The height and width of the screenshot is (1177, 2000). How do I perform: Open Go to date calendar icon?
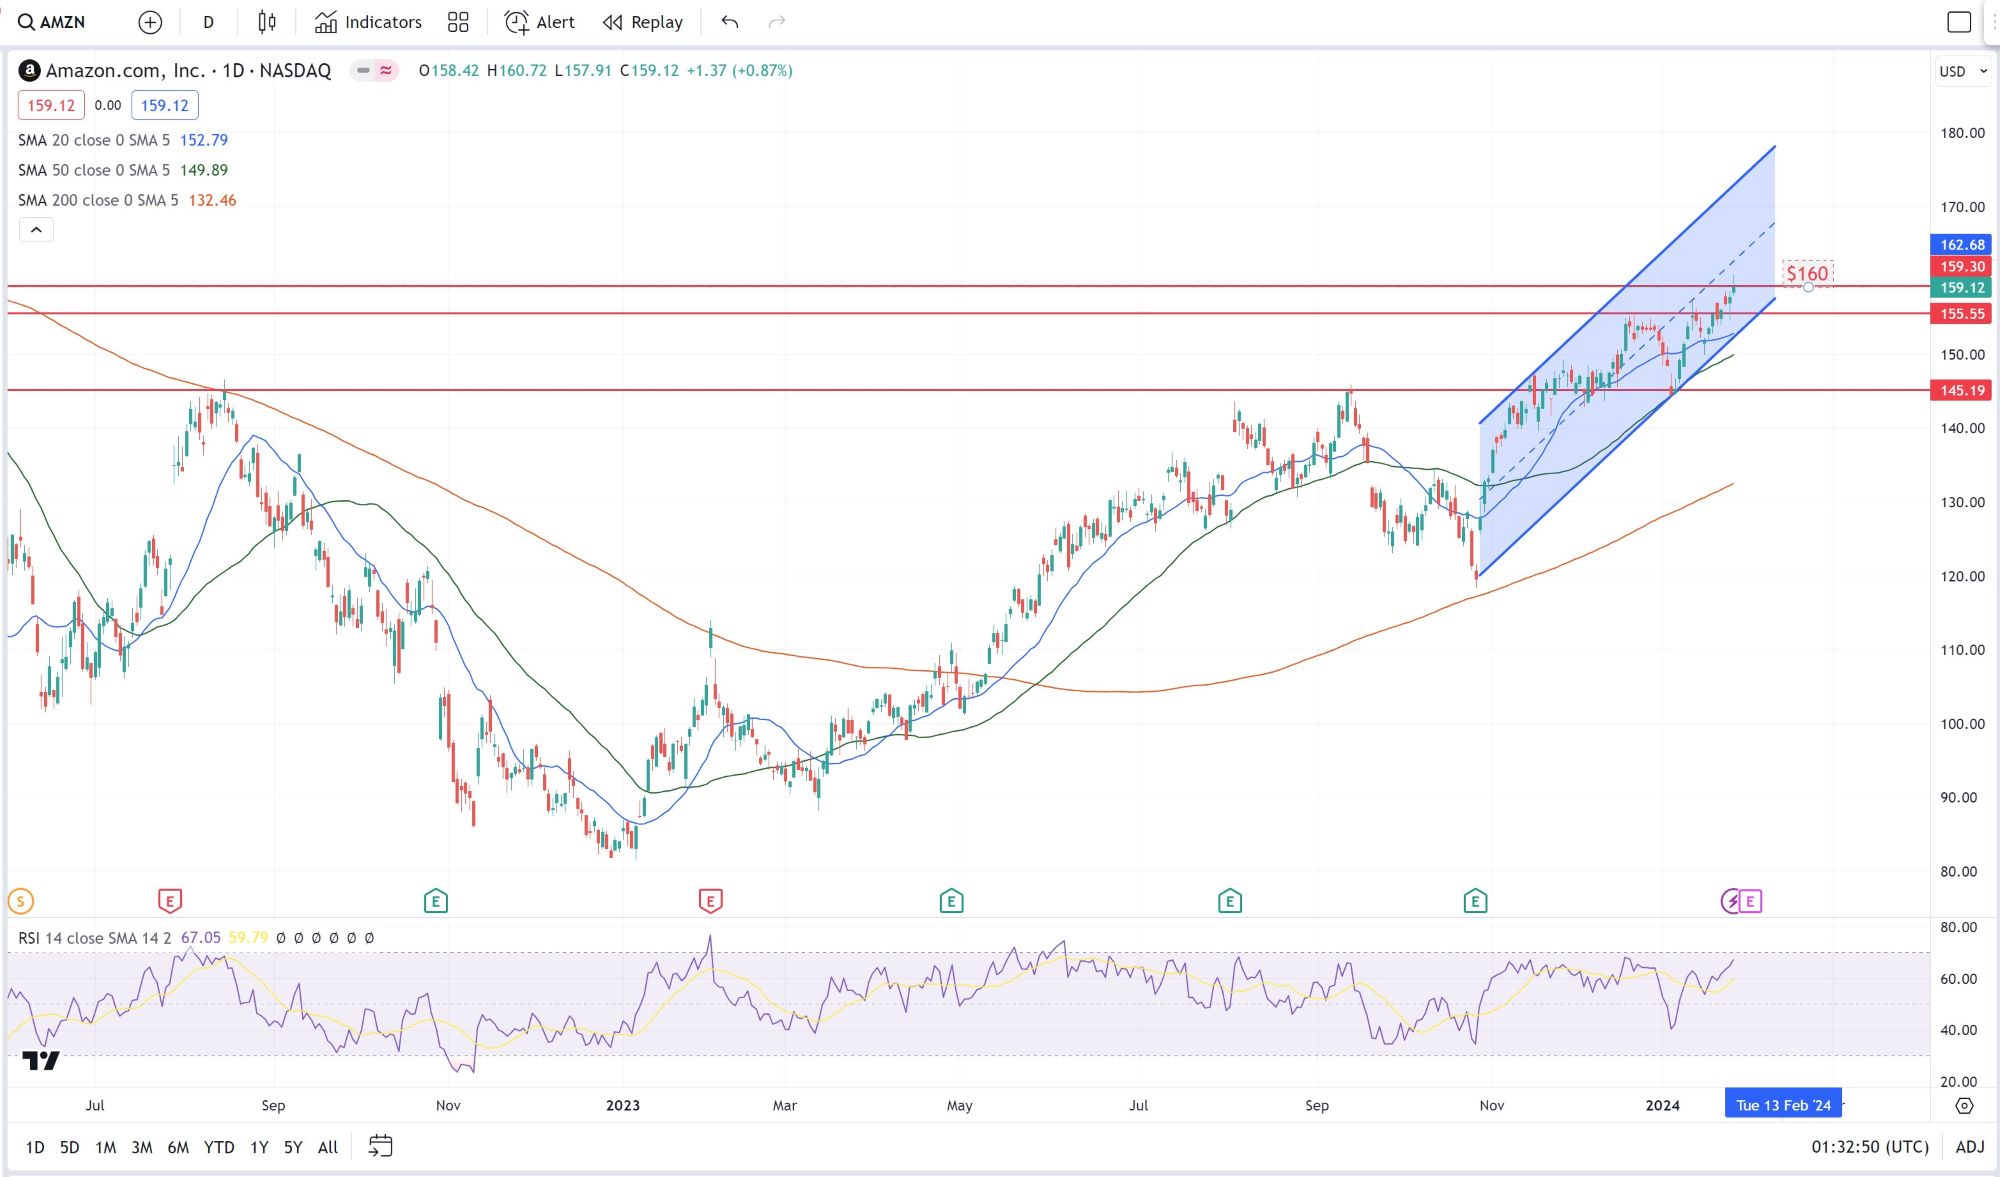click(380, 1146)
